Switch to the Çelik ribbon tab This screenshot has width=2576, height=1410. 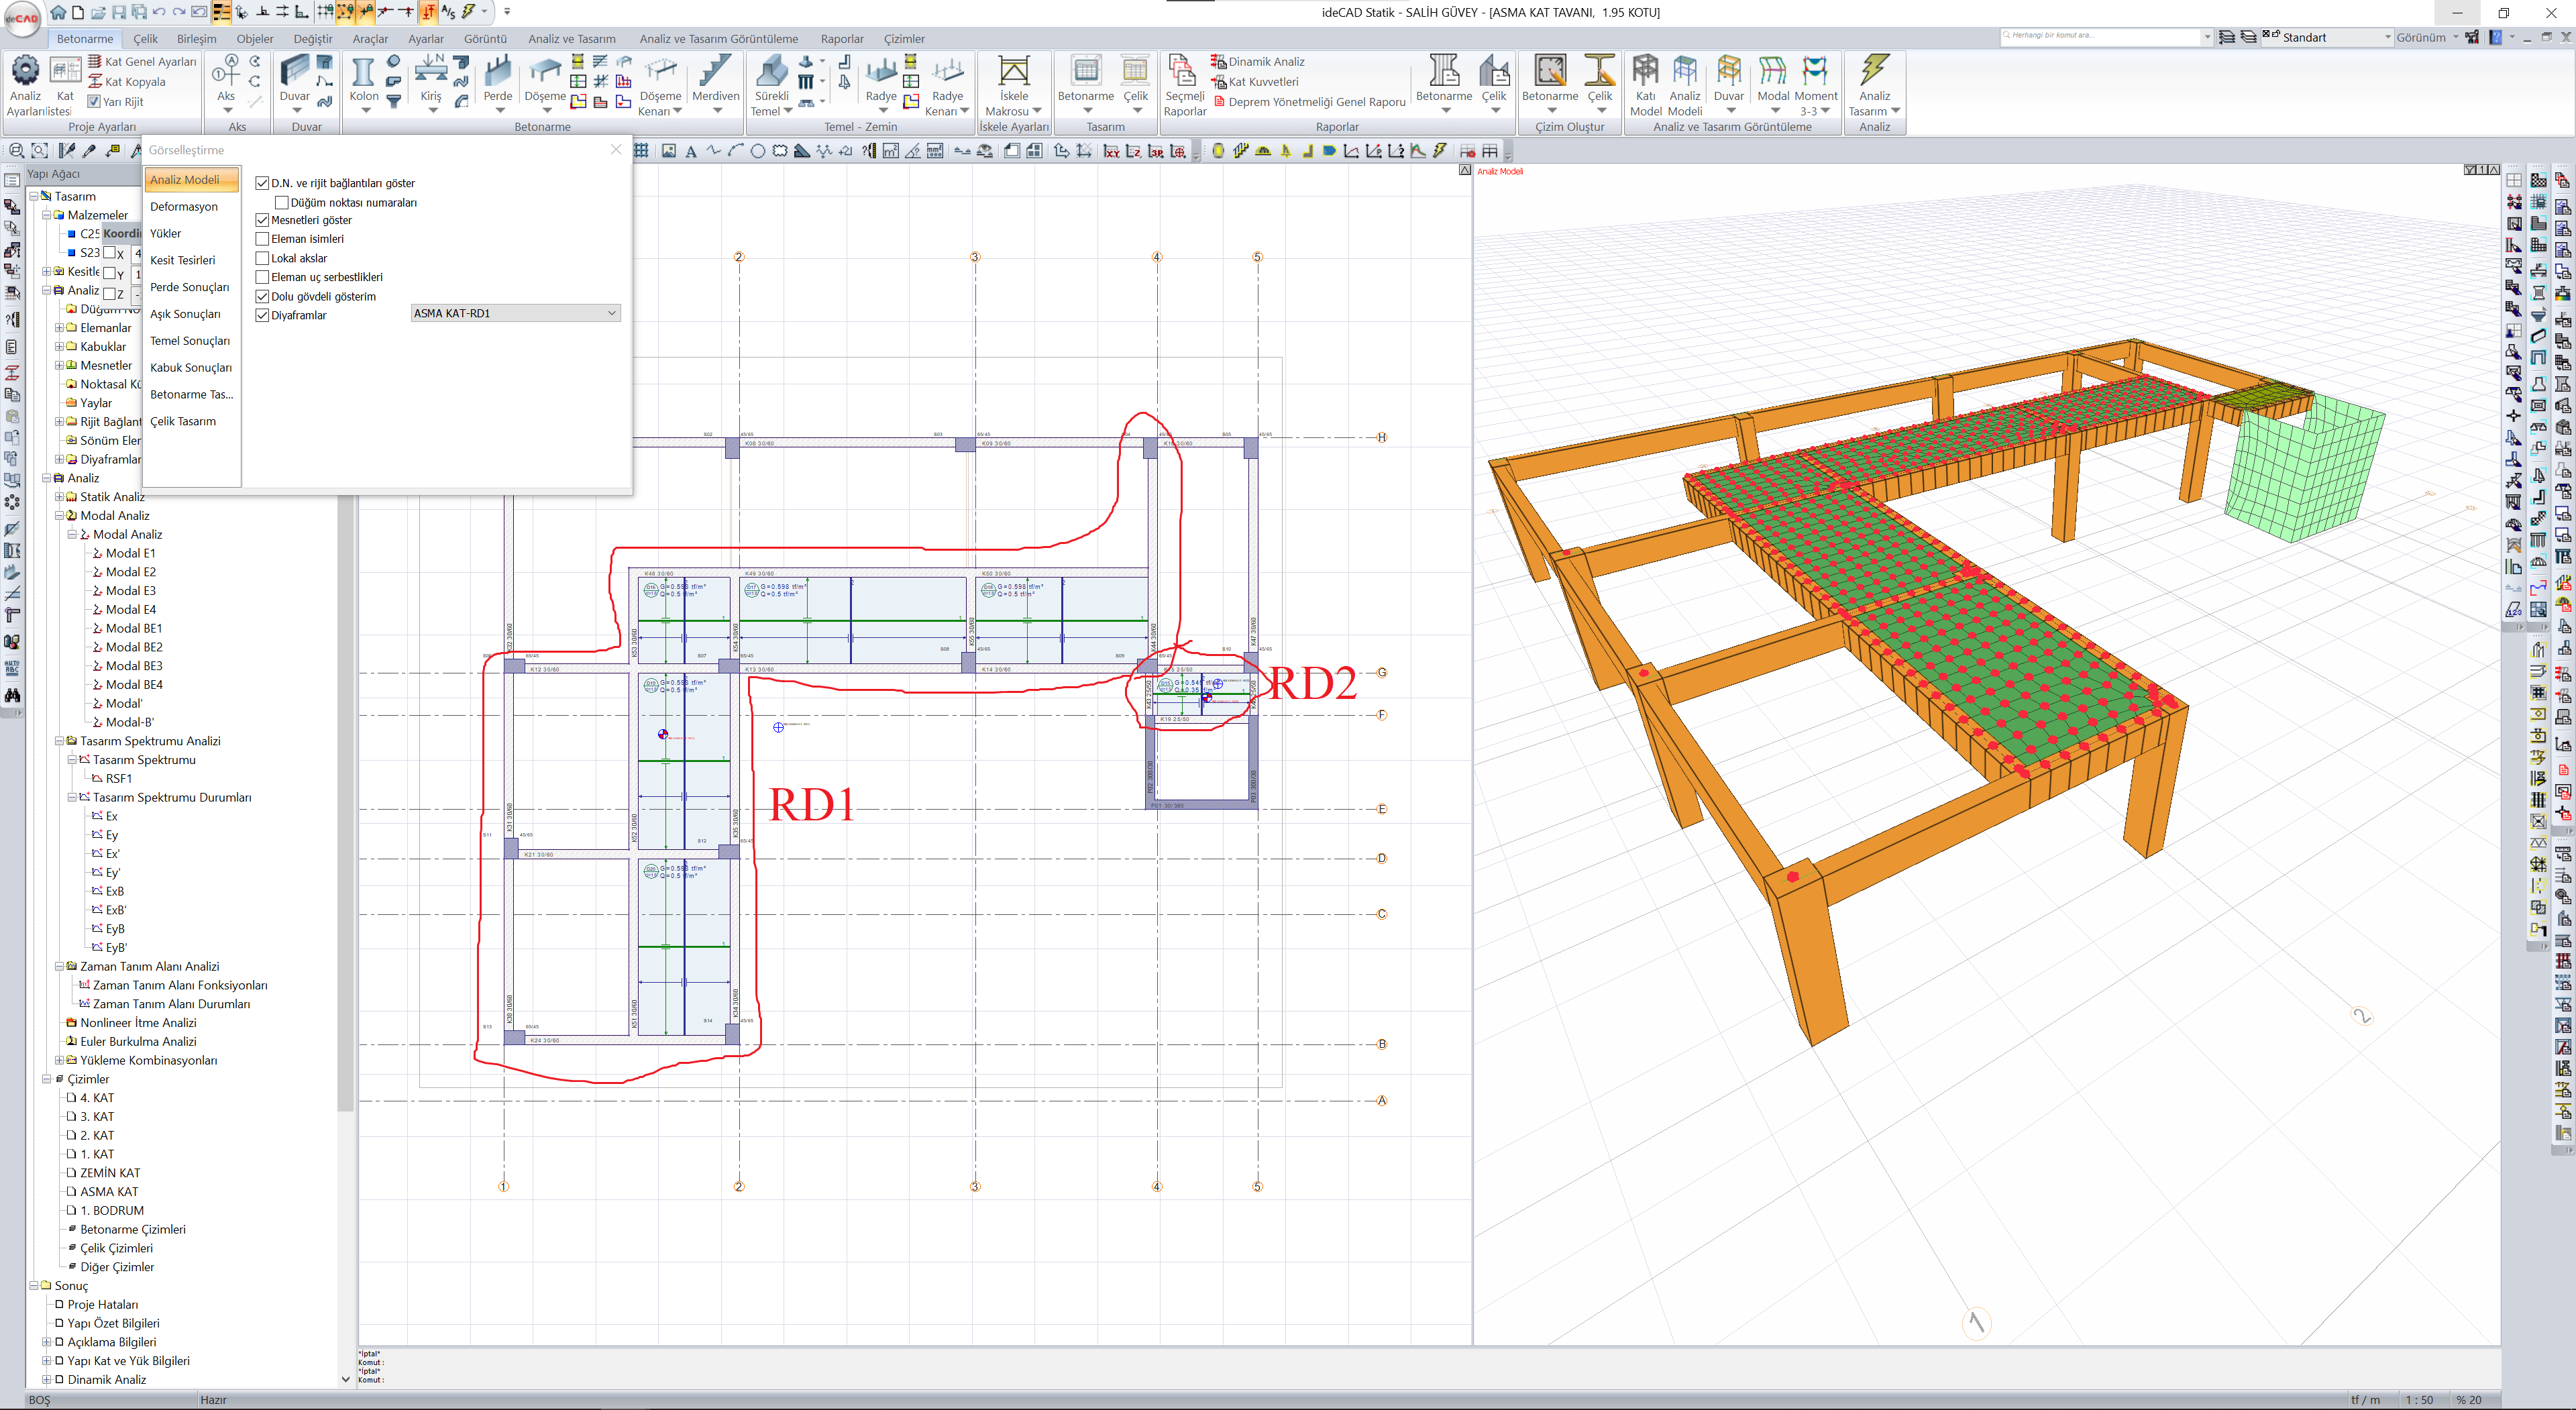click(145, 39)
